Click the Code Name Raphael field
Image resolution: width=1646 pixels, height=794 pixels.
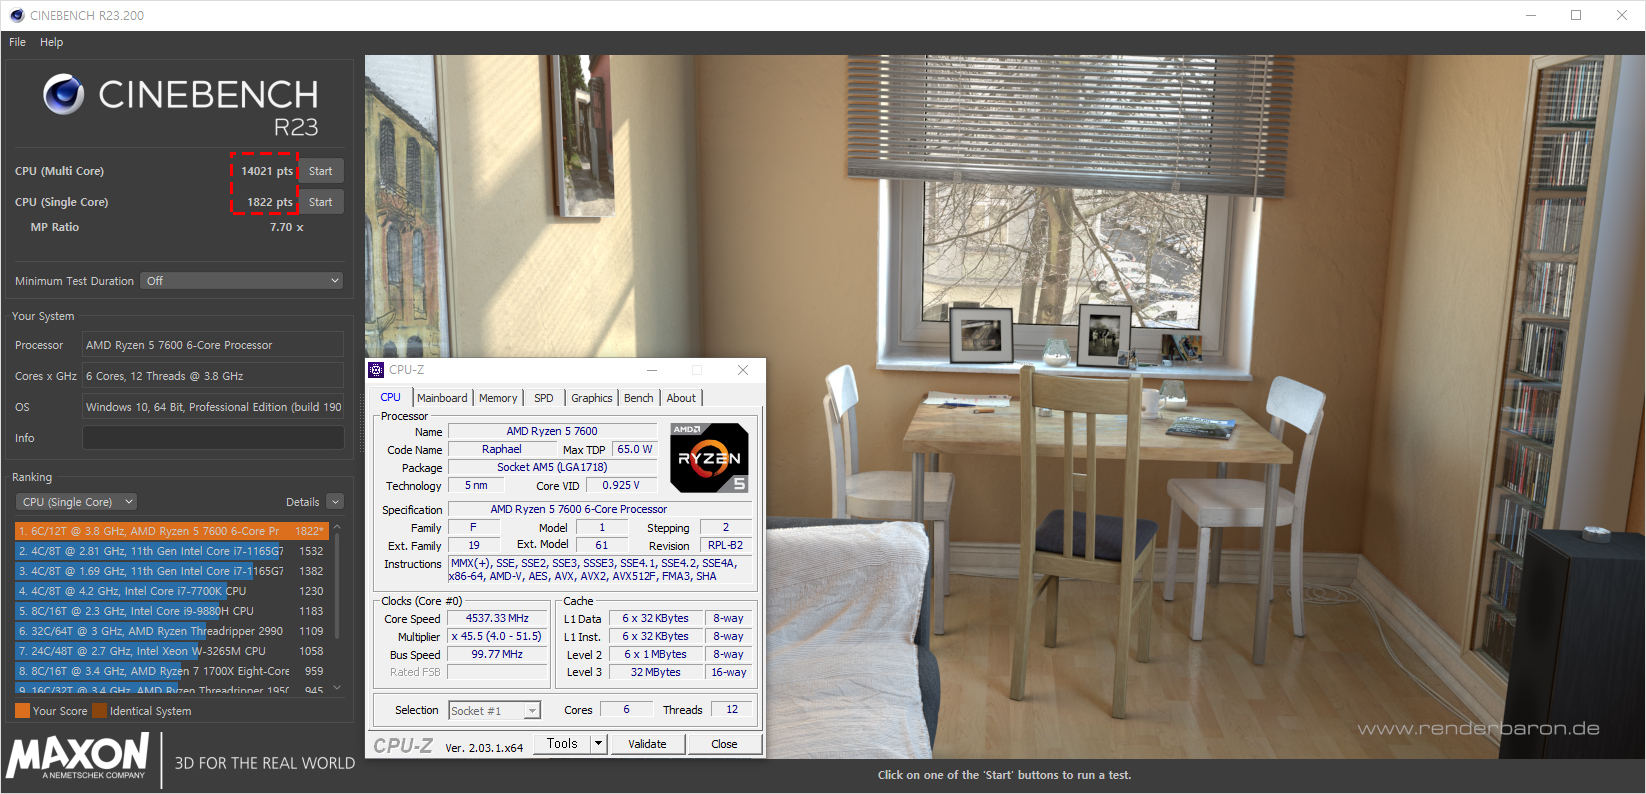coord(502,450)
